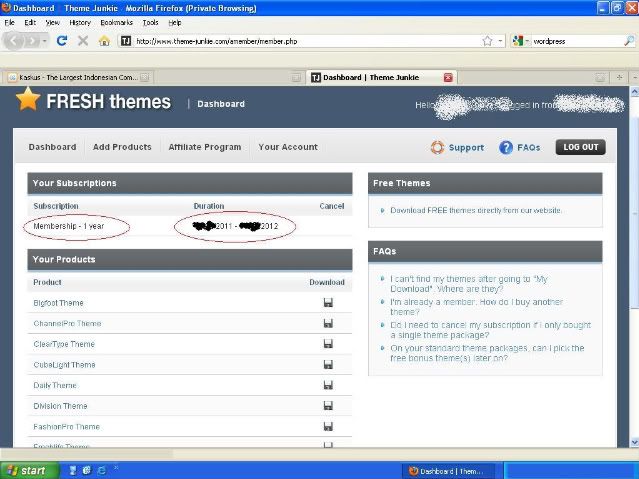This screenshot has height=479, width=639.
Task: Download the CubeLight Theme via disk icon
Action: (x=328, y=364)
